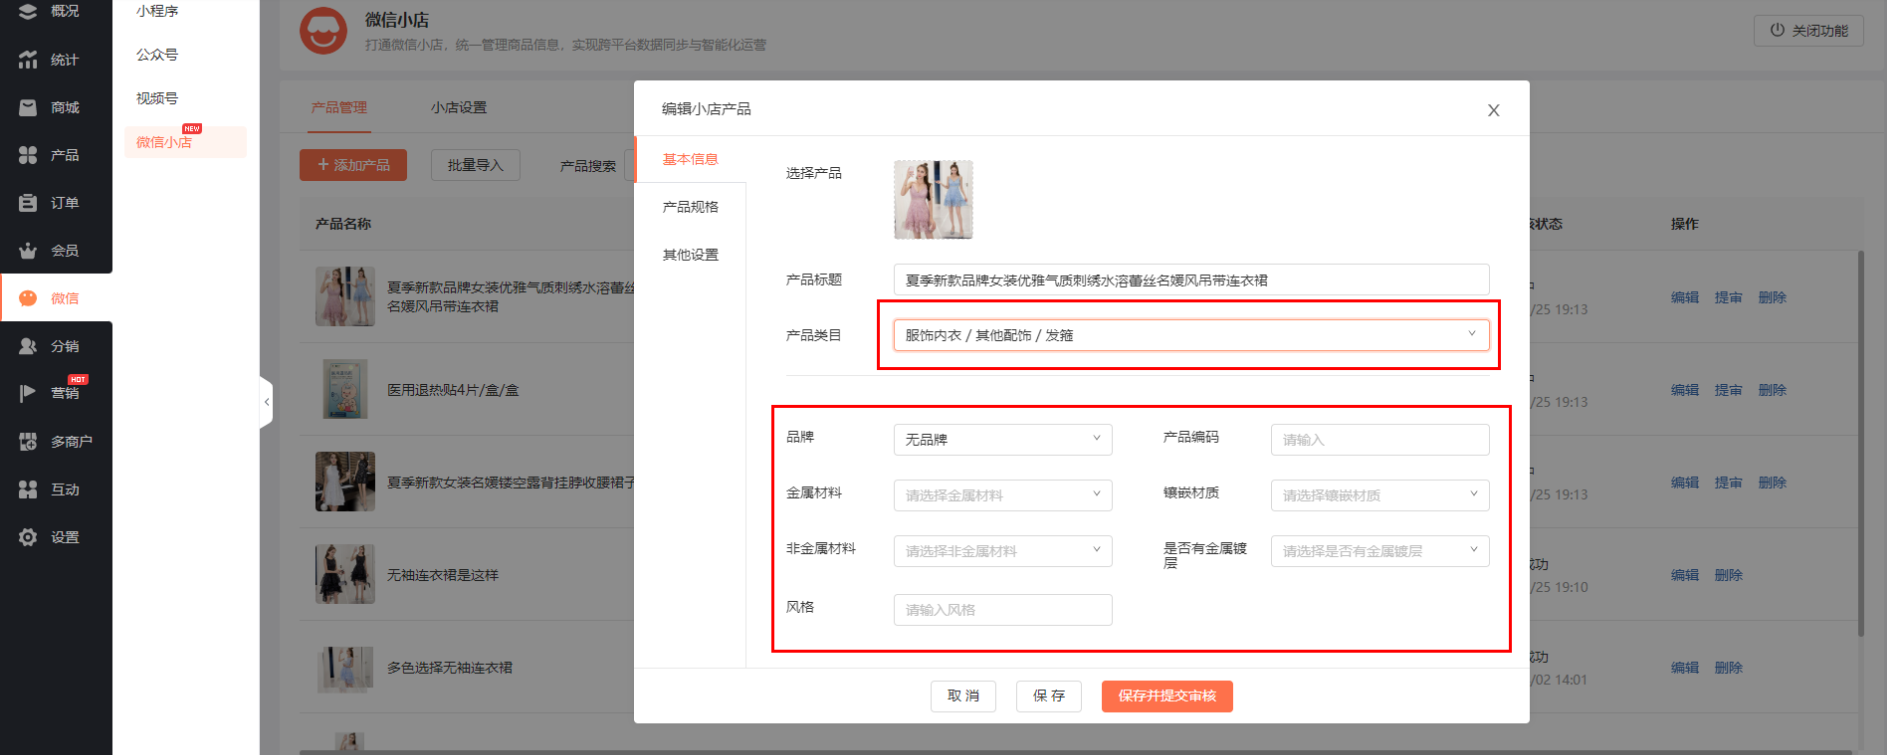Click the 产品编码 input field
Screen dimensions: 1887x755
[1380, 439]
